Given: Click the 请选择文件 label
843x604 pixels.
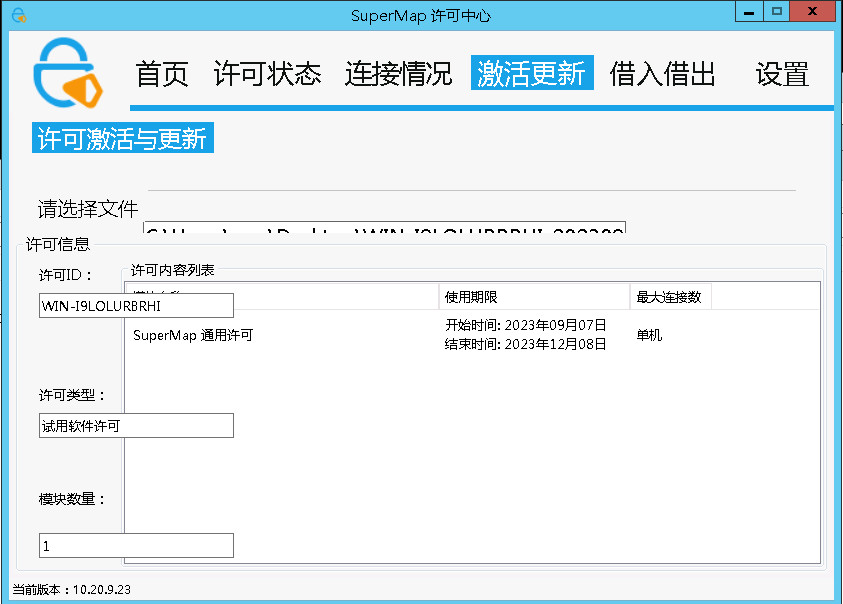Looking at the screenshot, I should (88, 209).
